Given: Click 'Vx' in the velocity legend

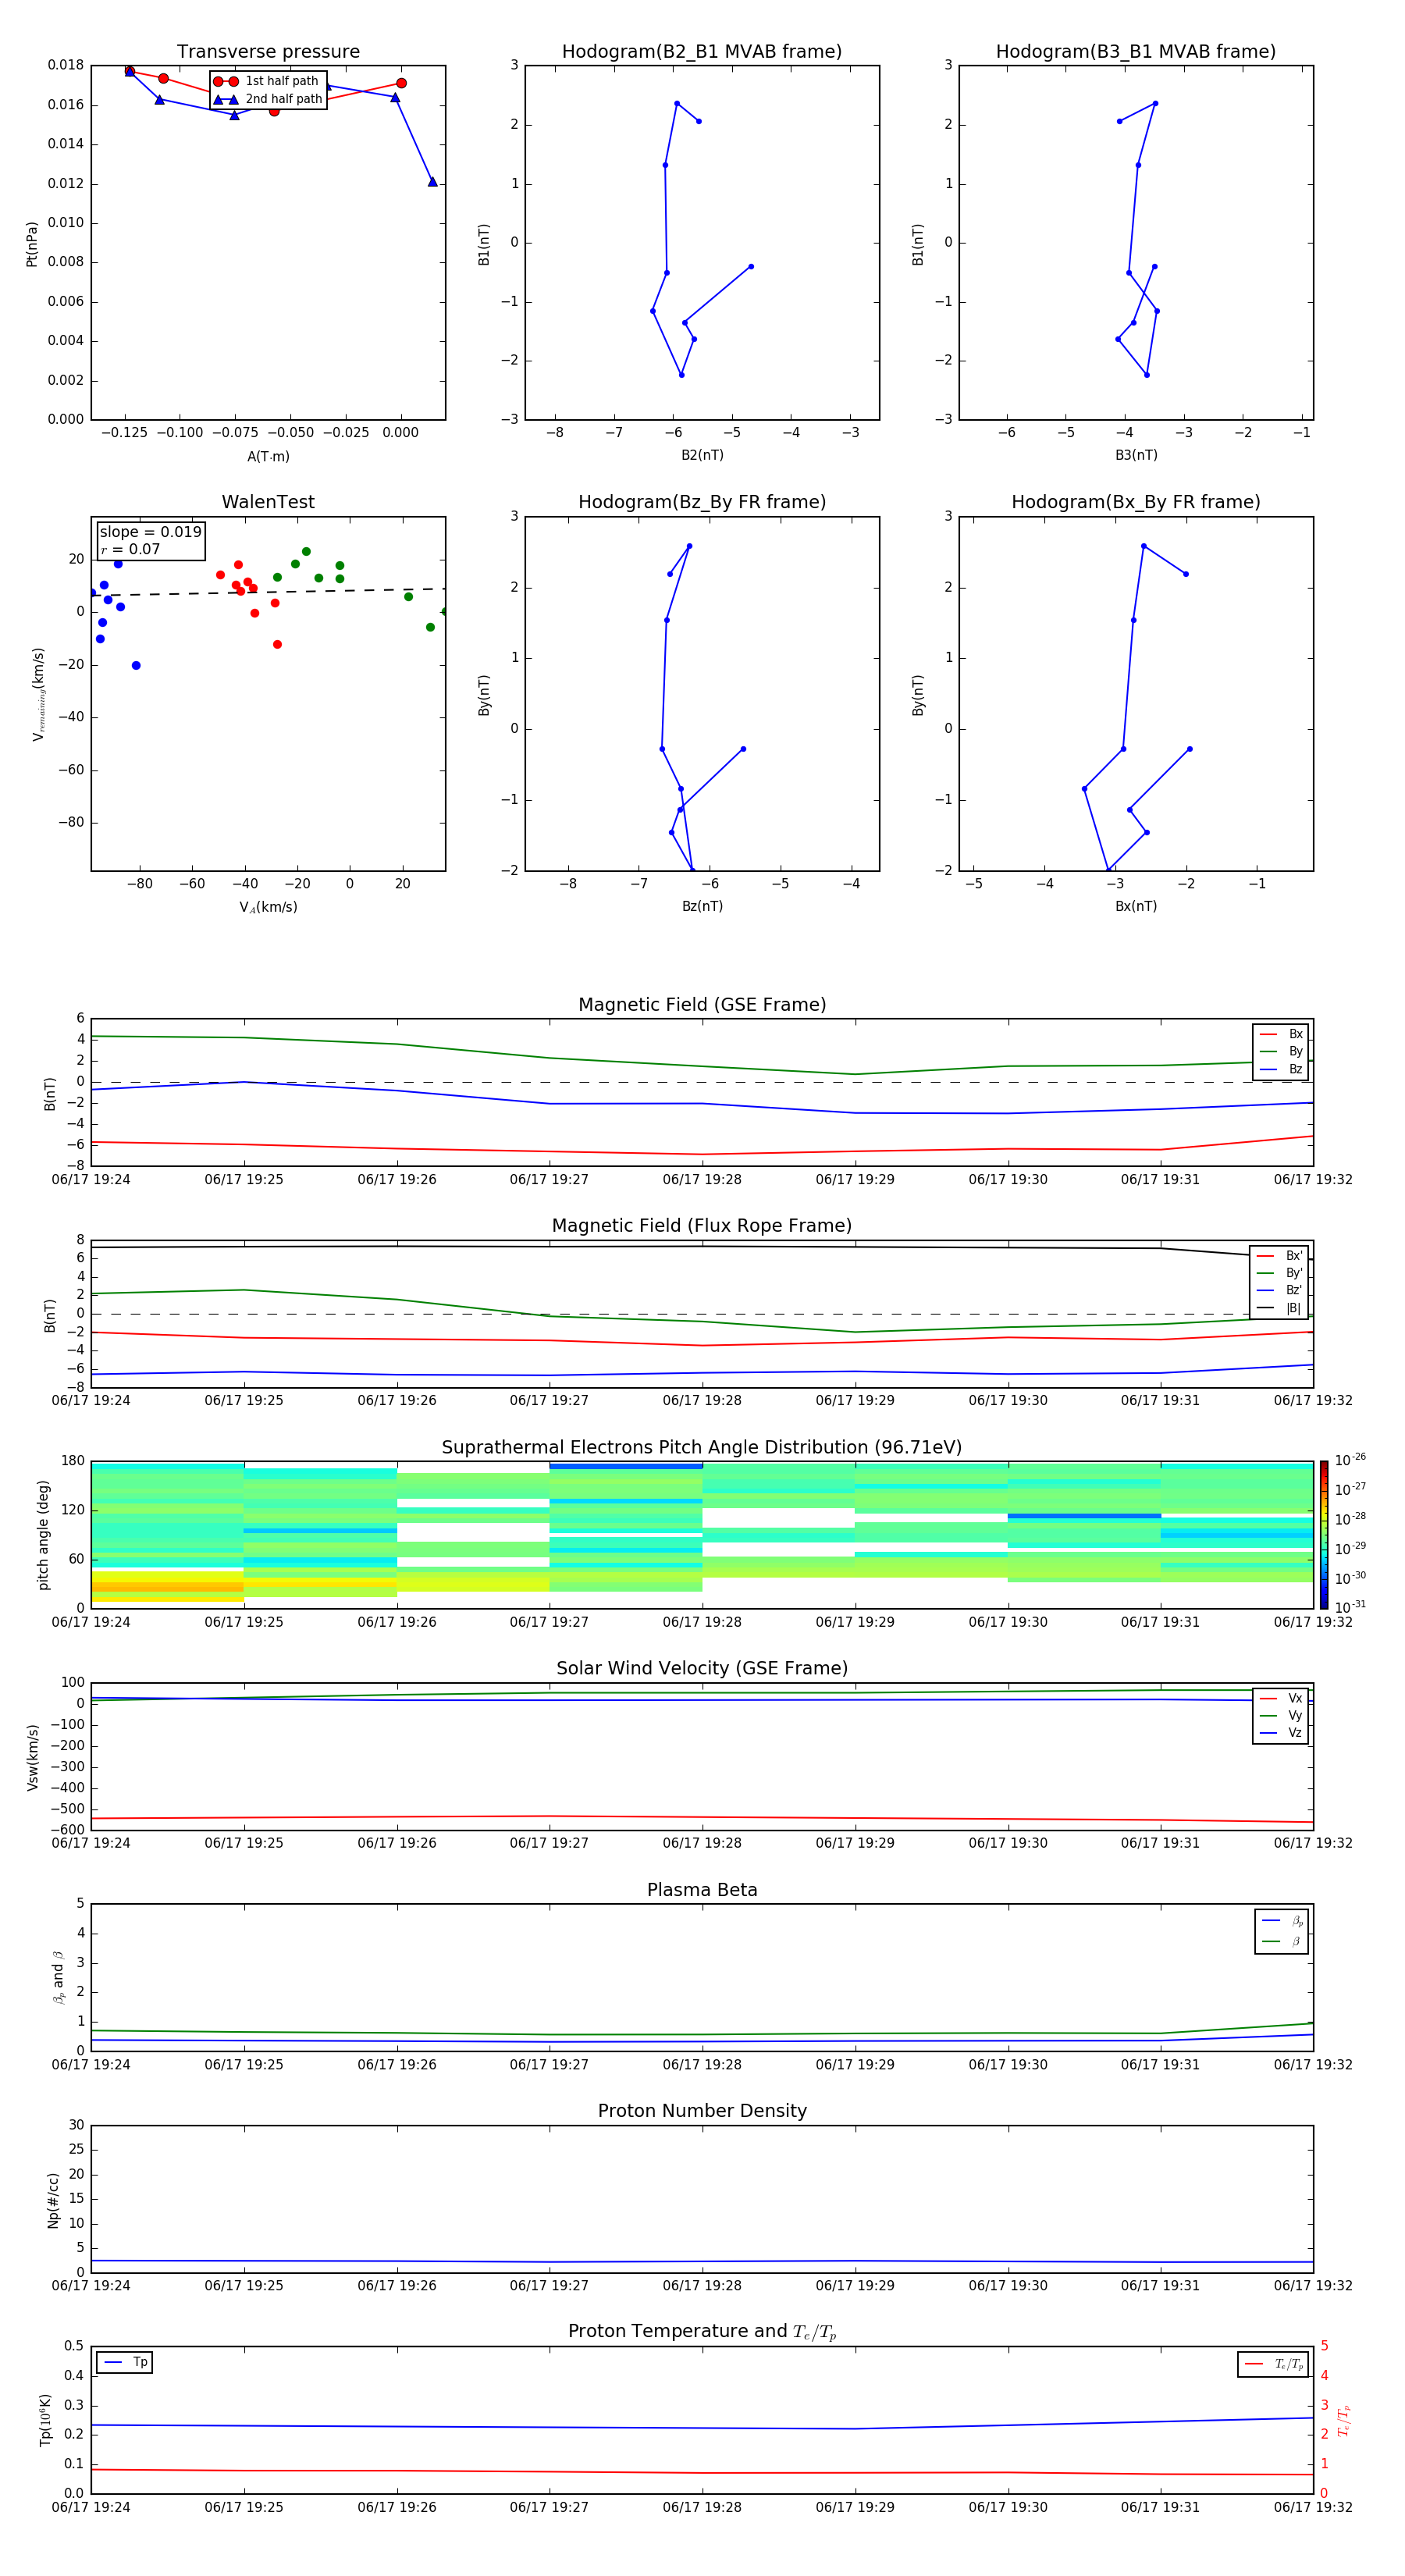Looking at the screenshot, I should (x=1295, y=1698).
